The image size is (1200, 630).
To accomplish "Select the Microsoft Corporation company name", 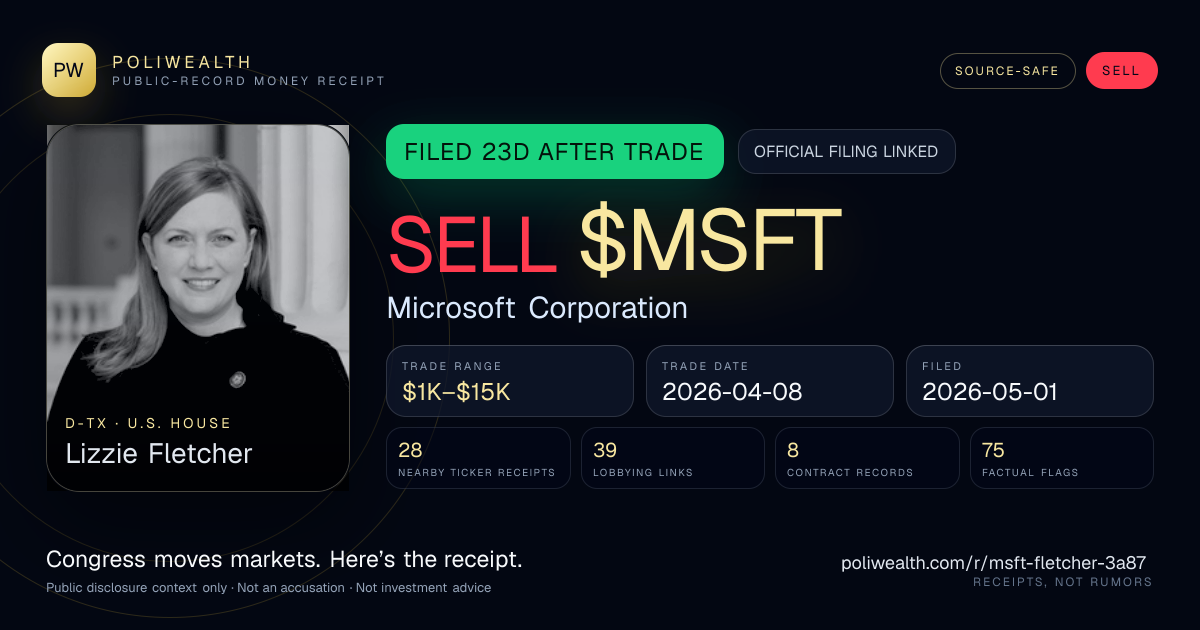I will point(537,307).
